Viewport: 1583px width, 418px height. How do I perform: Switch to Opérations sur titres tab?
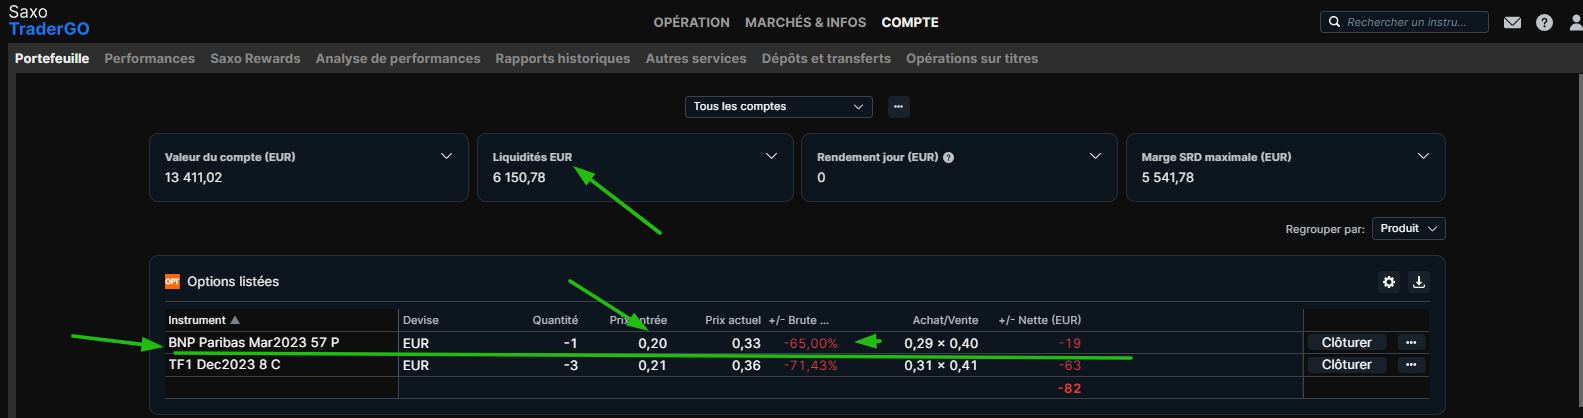(x=972, y=58)
